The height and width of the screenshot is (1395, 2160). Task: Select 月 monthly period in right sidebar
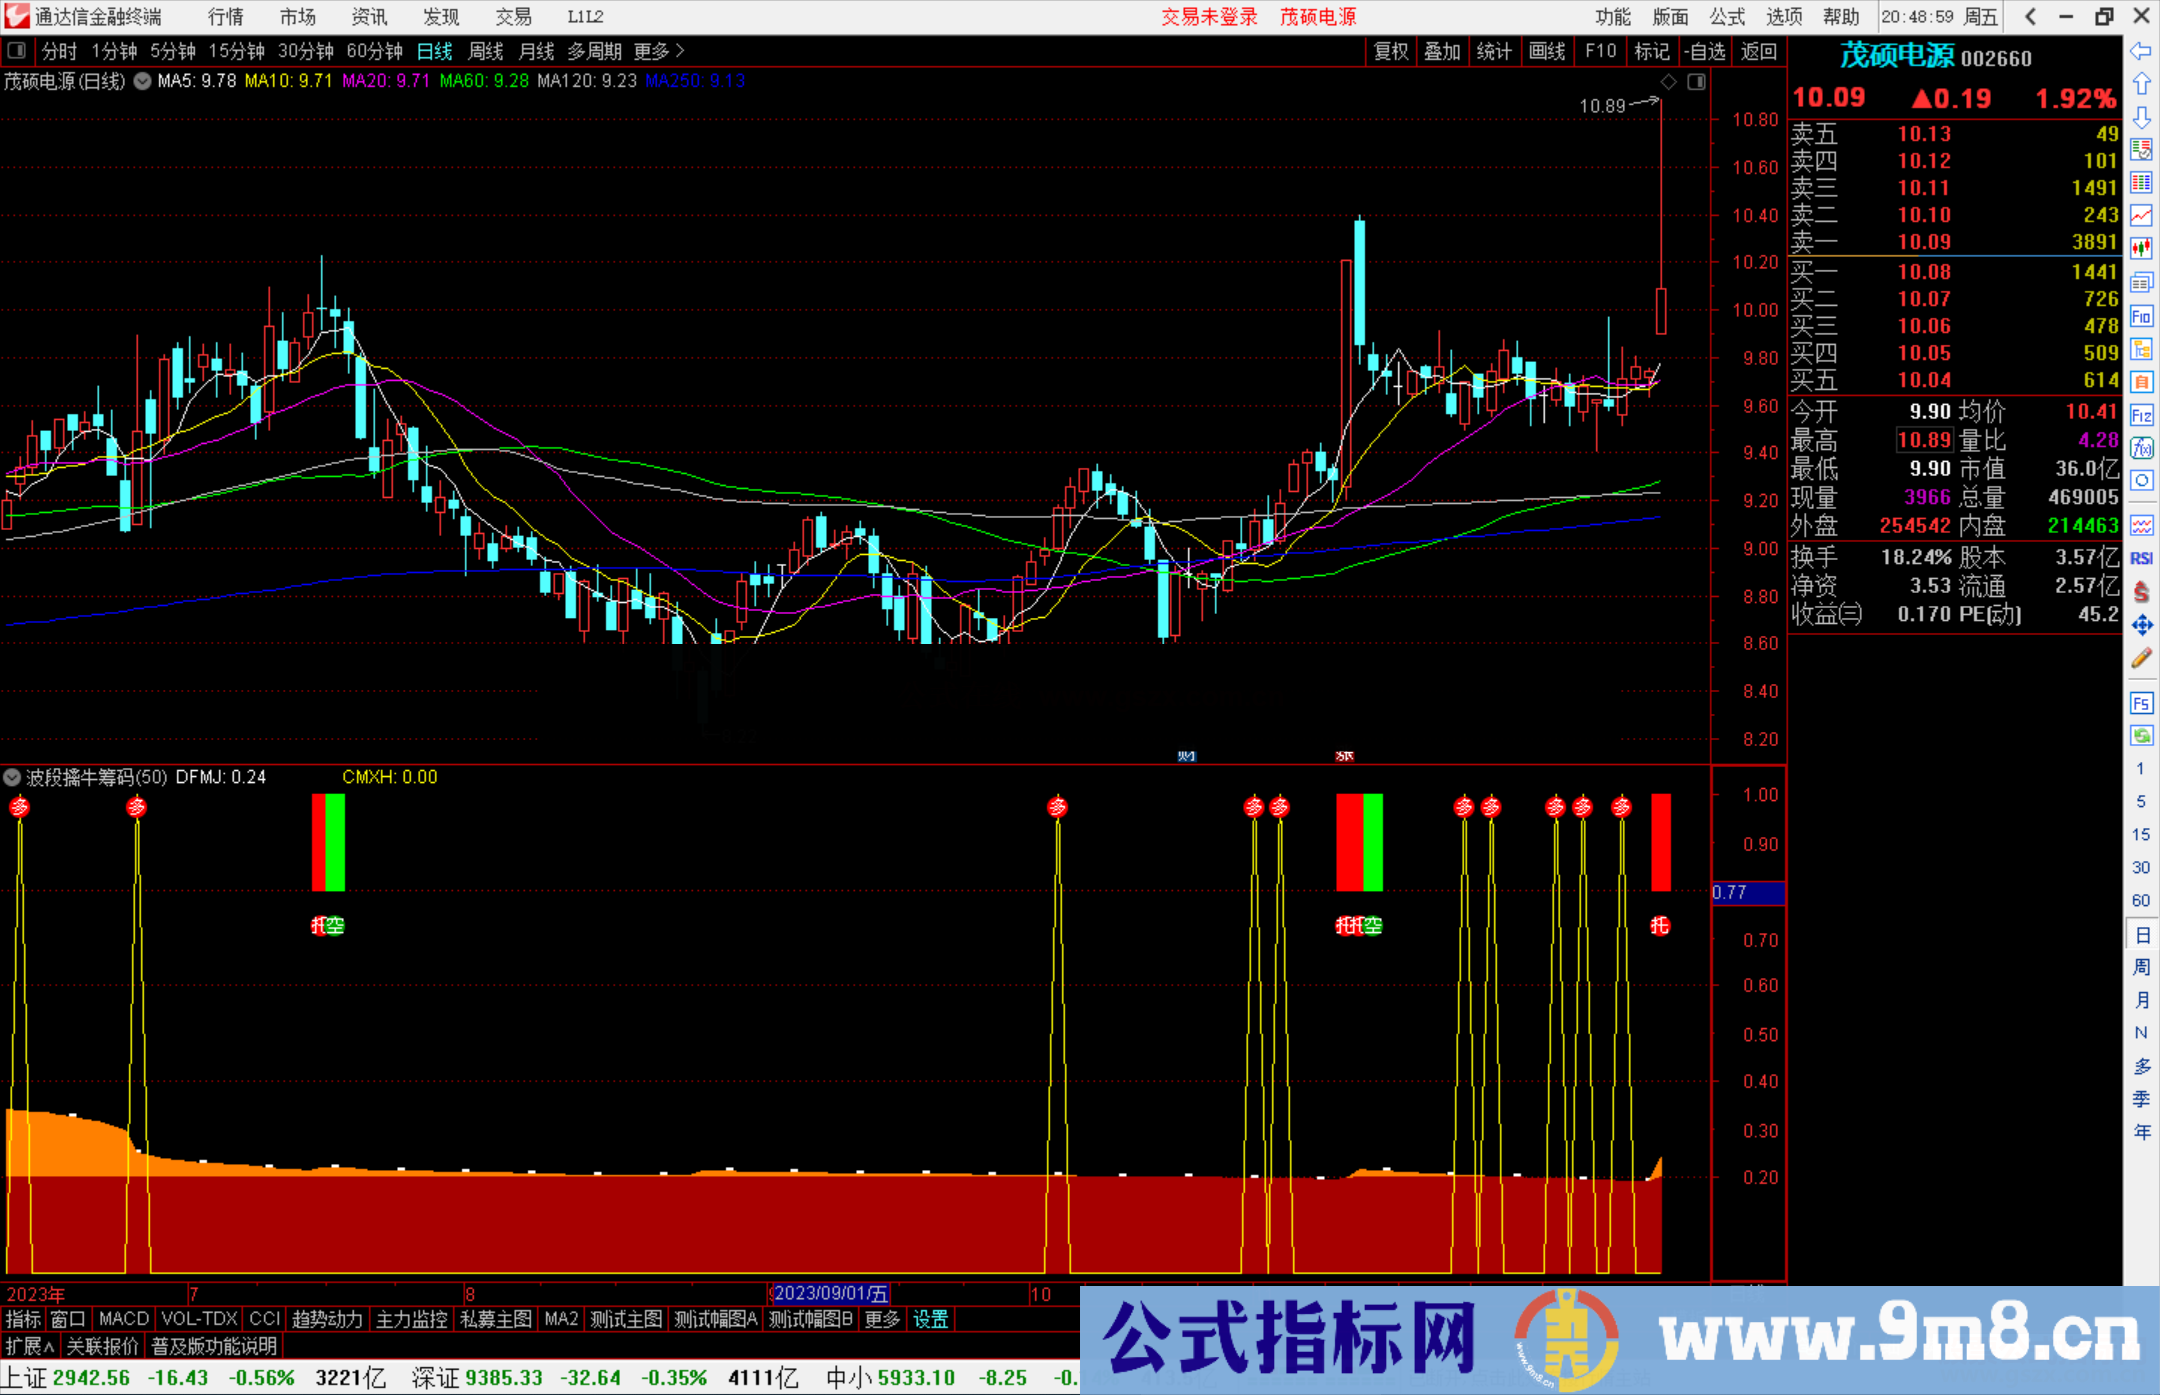(2141, 1000)
